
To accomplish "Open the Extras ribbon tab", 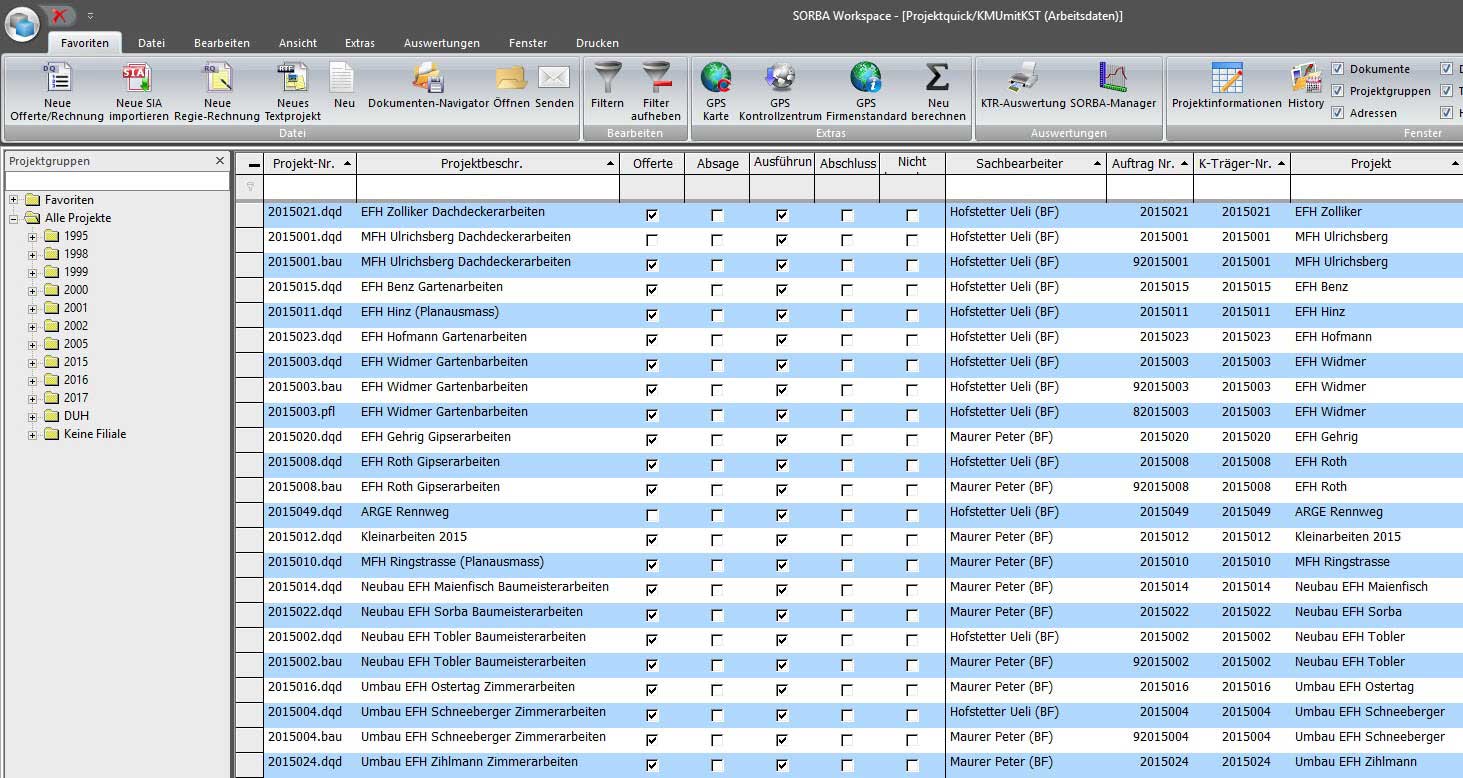I will tap(360, 43).
